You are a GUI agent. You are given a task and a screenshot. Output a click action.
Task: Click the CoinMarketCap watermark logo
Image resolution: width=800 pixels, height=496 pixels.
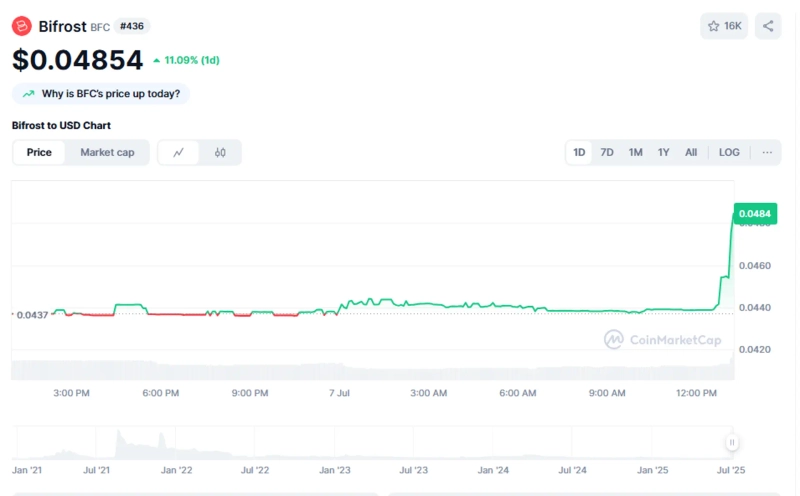coord(614,340)
